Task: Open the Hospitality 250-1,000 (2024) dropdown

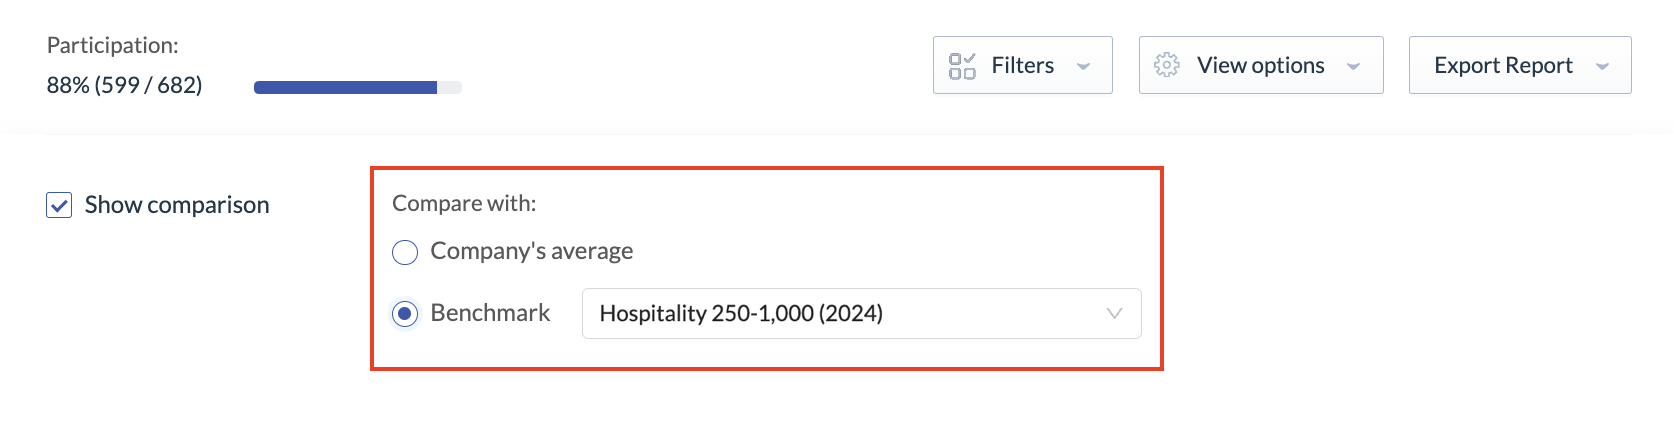Action: click(x=861, y=314)
